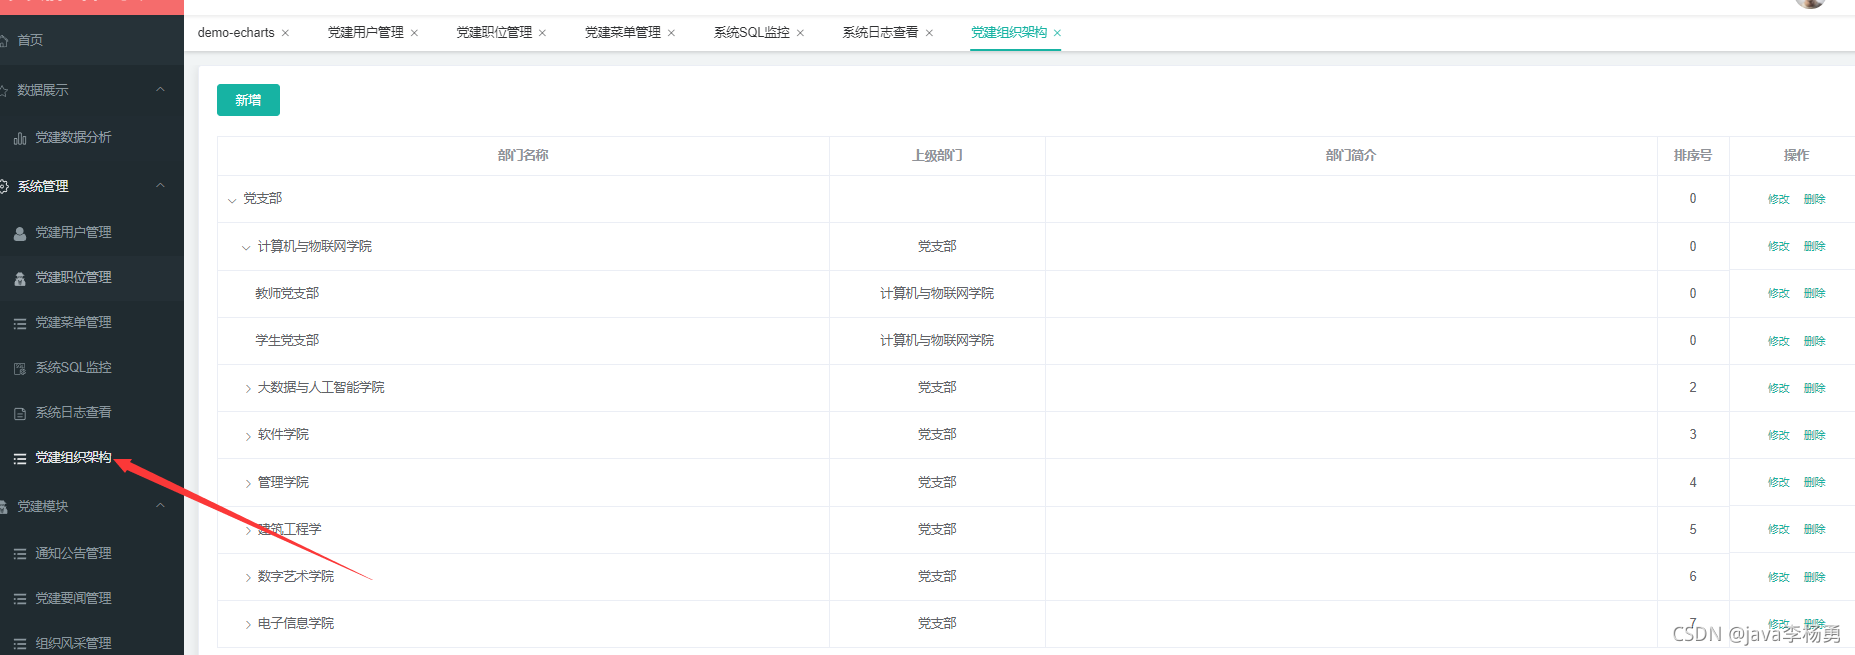Click 修改 link for 管理学院 row
The image size is (1855, 655).
point(1779,482)
